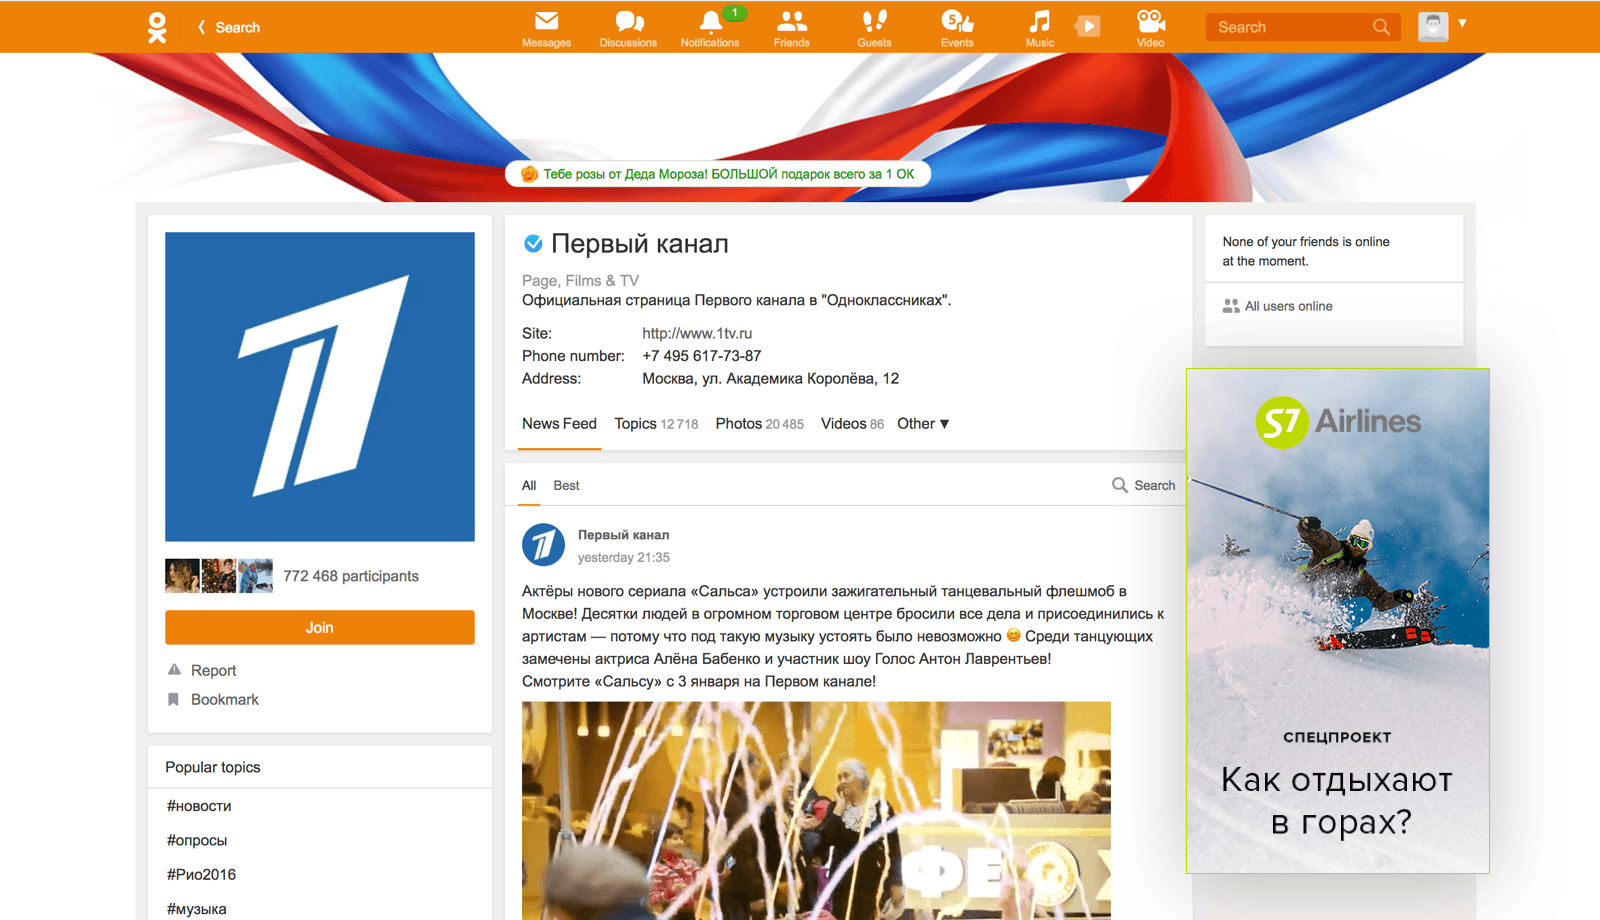This screenshot has width=1600, height=920.
Task: Open Friends section icon
Action: (791, 28)
